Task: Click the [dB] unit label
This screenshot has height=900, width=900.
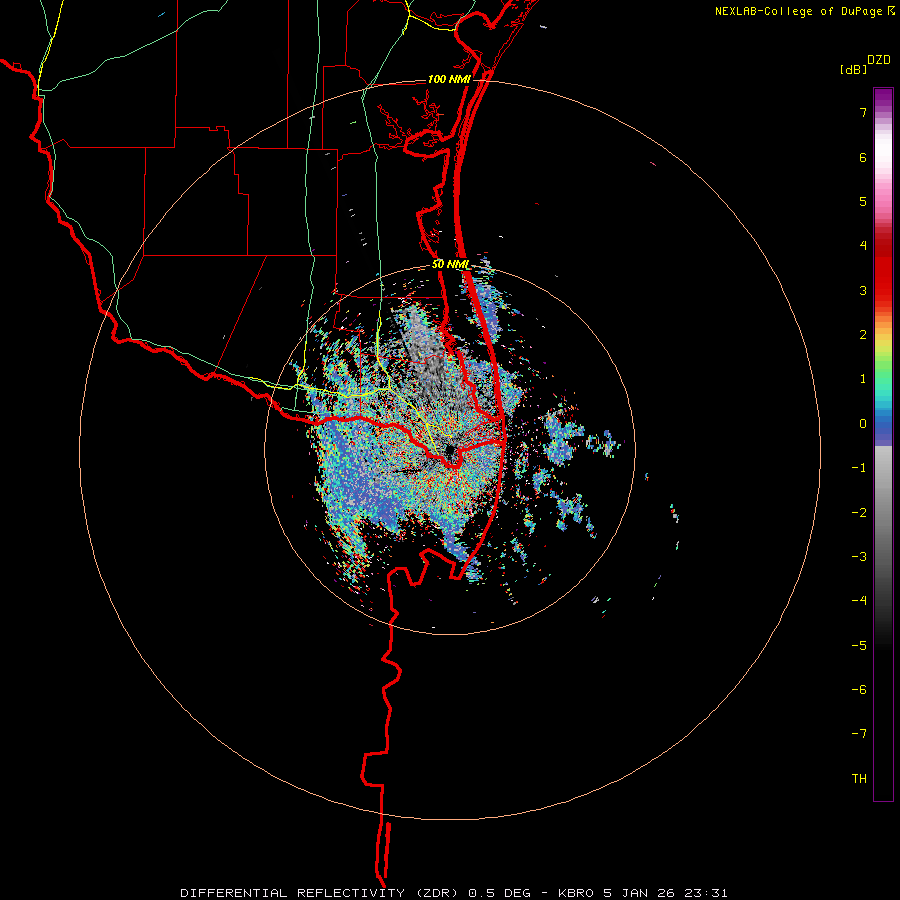Action: click(853, 69)
